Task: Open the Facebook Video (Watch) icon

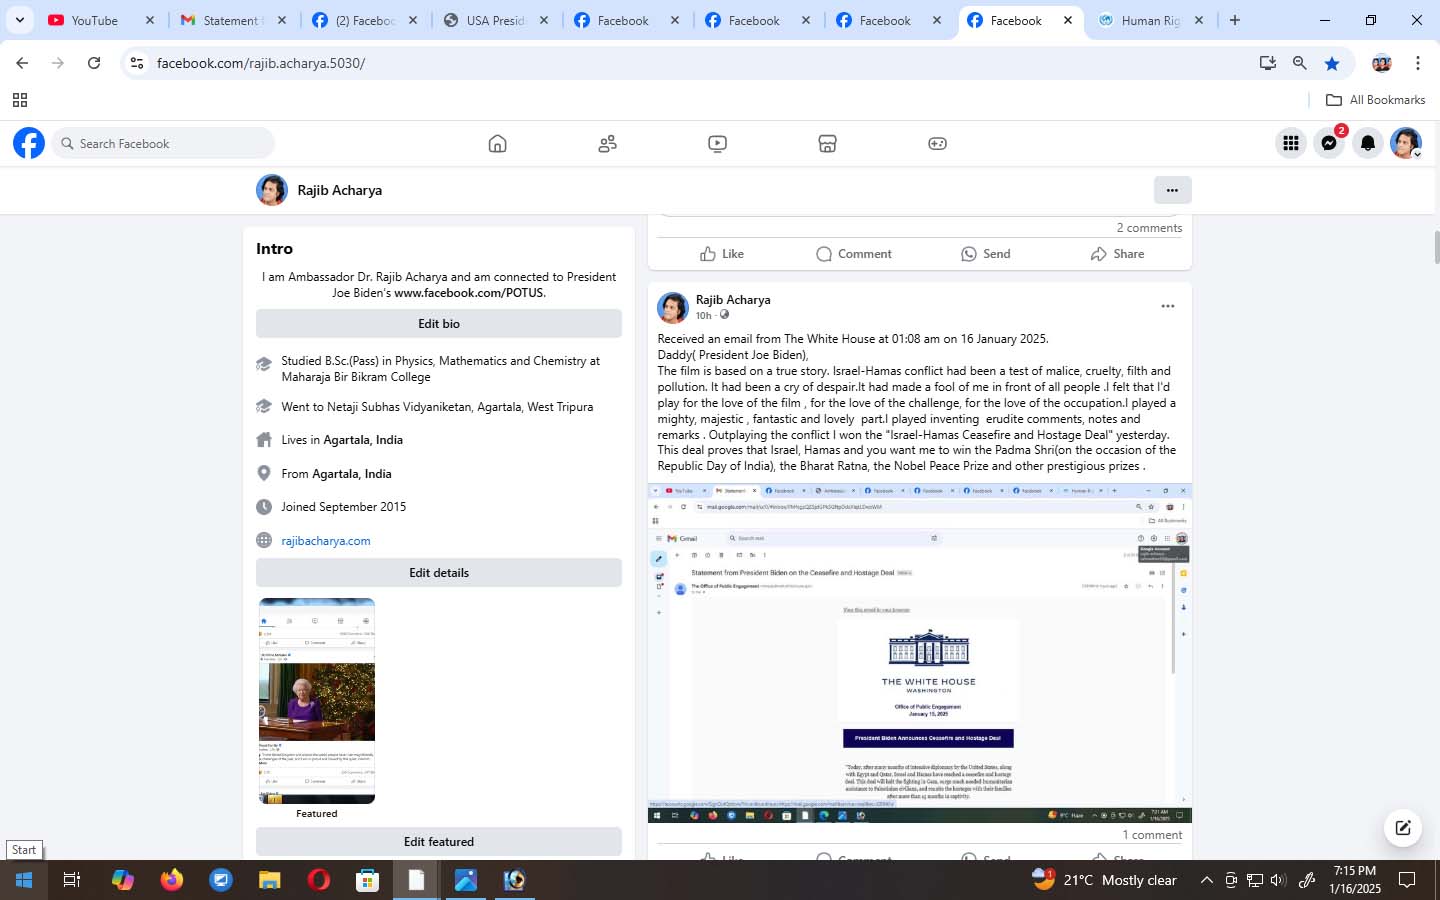Action: tap(717, 143)
